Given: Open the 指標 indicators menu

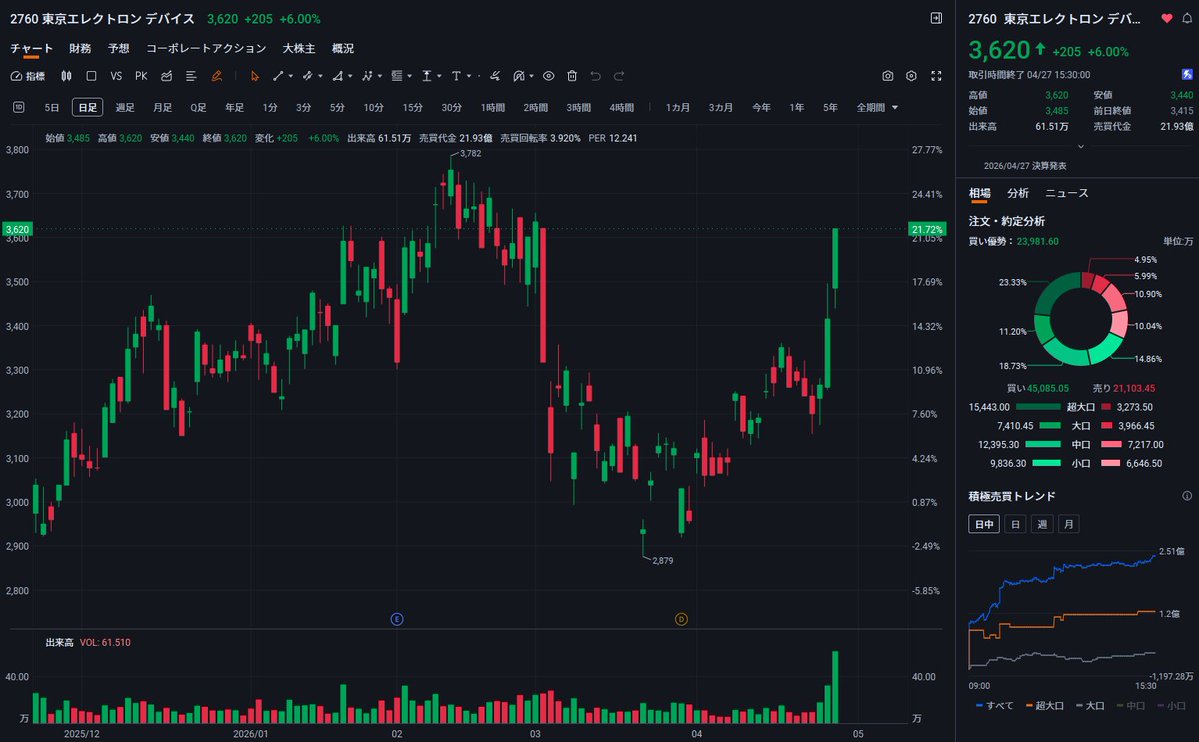Looking at the screenshot, I should tap(28, 76).
